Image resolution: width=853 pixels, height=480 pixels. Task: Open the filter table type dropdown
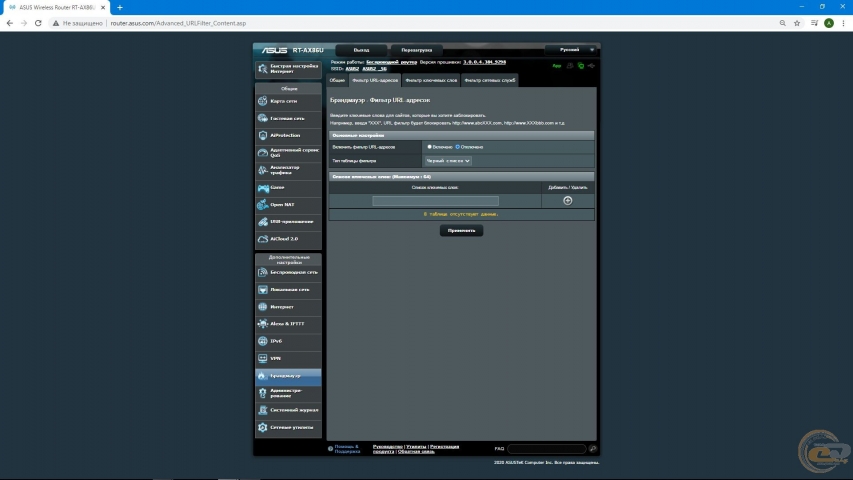point(448,161)
